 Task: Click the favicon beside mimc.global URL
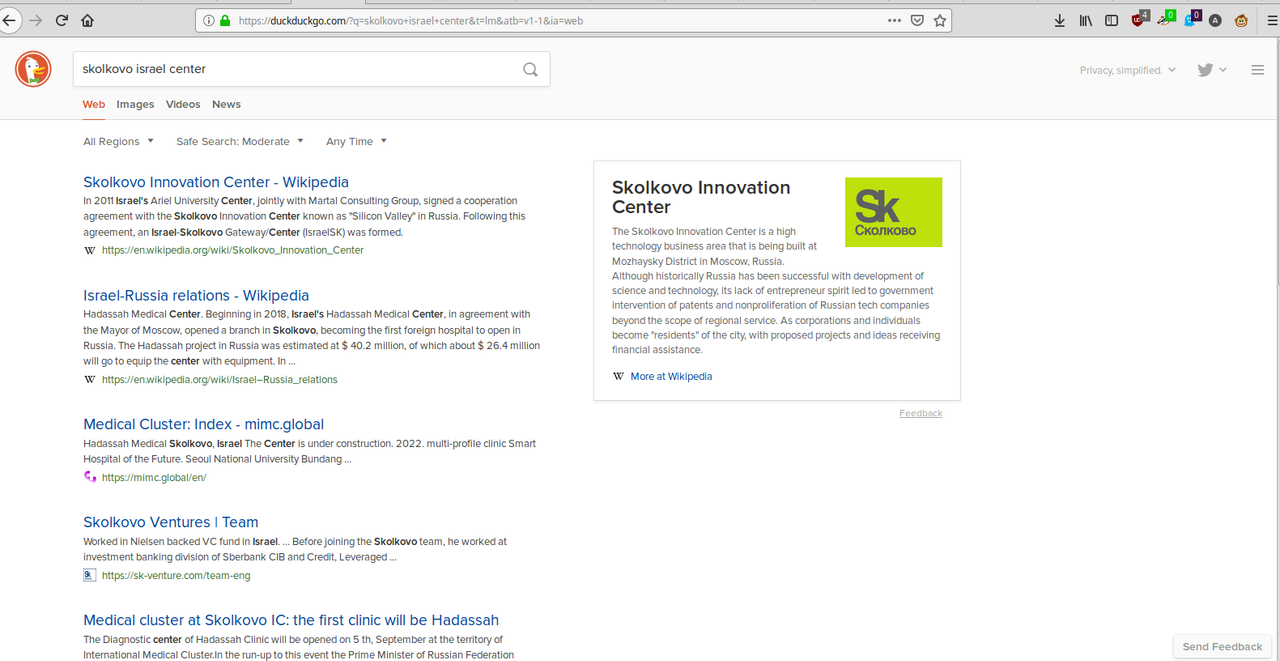90,477
